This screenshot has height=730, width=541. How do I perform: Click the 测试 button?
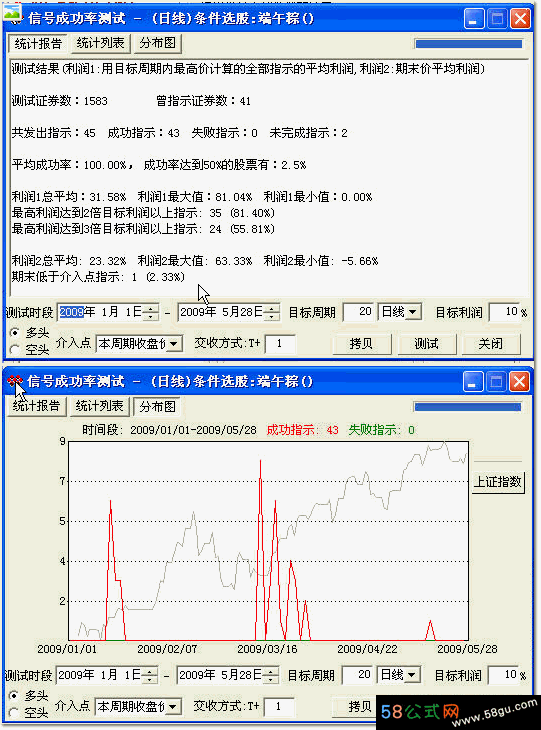pos(426,344)
